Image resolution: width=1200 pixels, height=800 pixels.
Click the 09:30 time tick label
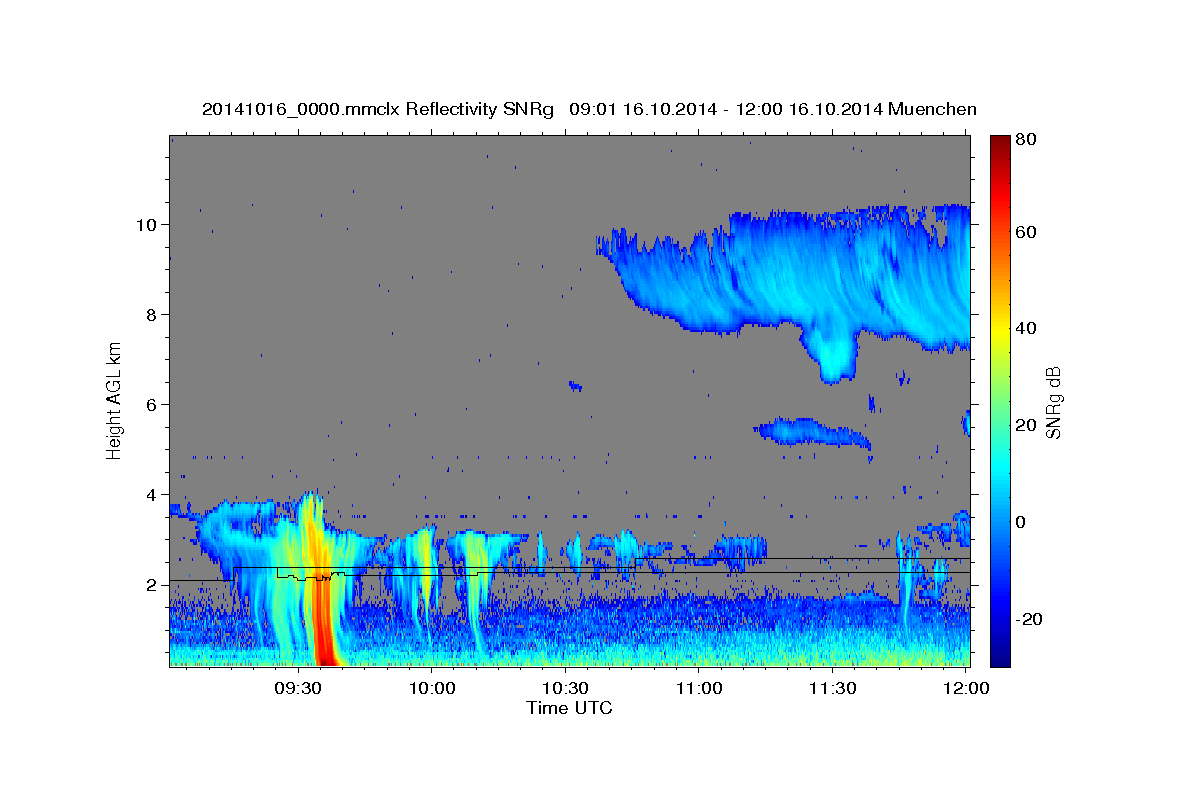pos(298,689)
